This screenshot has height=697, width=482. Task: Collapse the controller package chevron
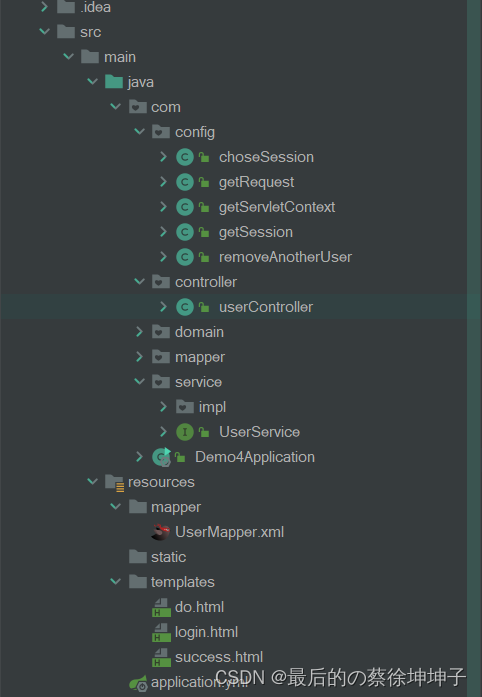(140, 282)
